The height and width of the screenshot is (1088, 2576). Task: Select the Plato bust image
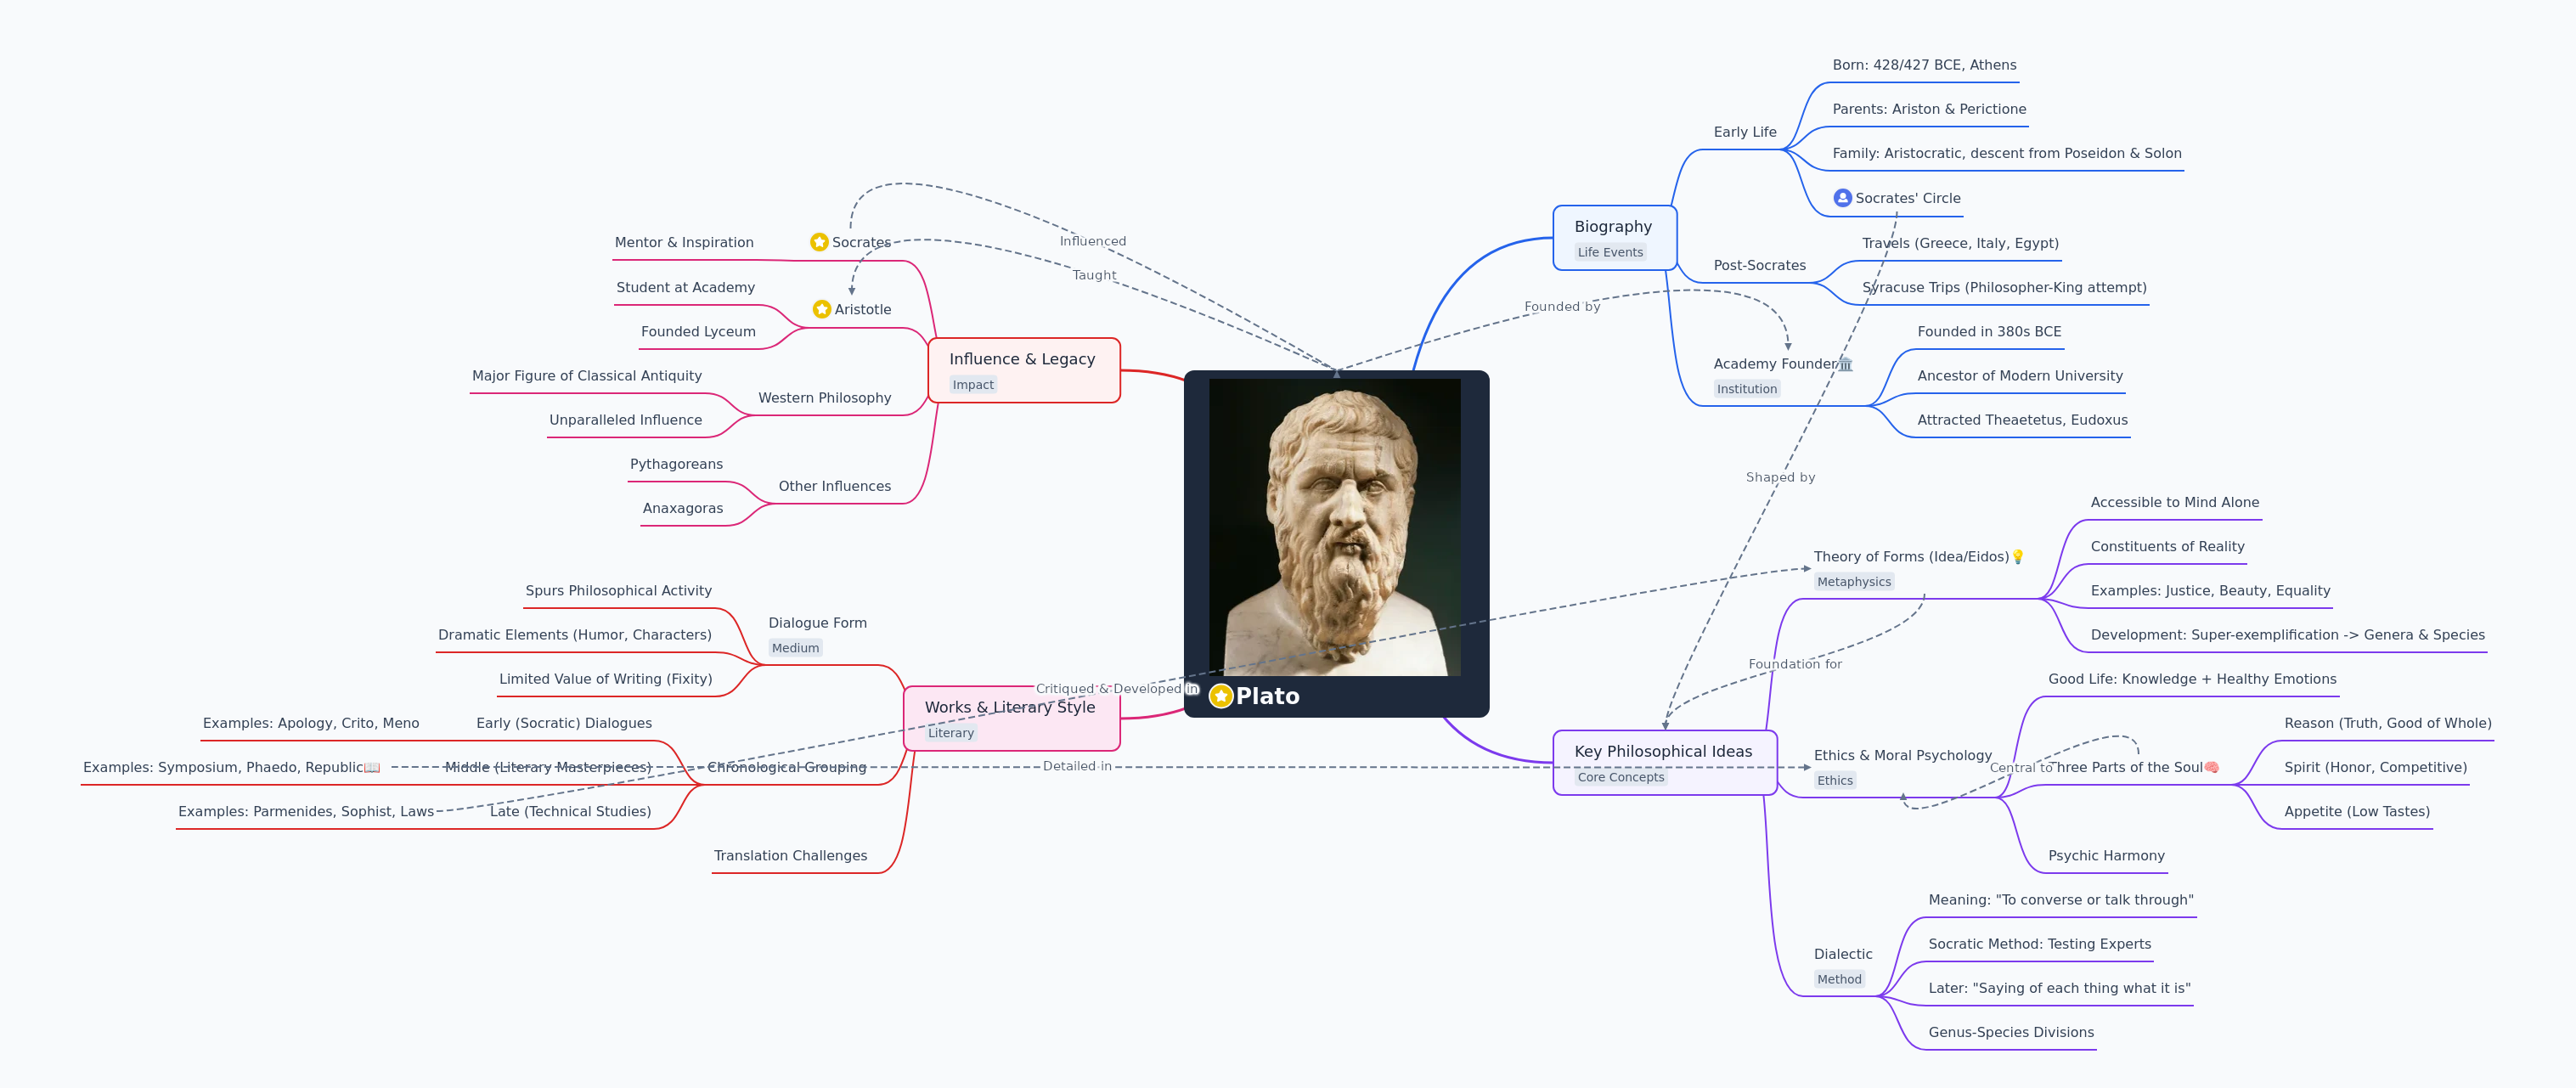[1335, 527]
